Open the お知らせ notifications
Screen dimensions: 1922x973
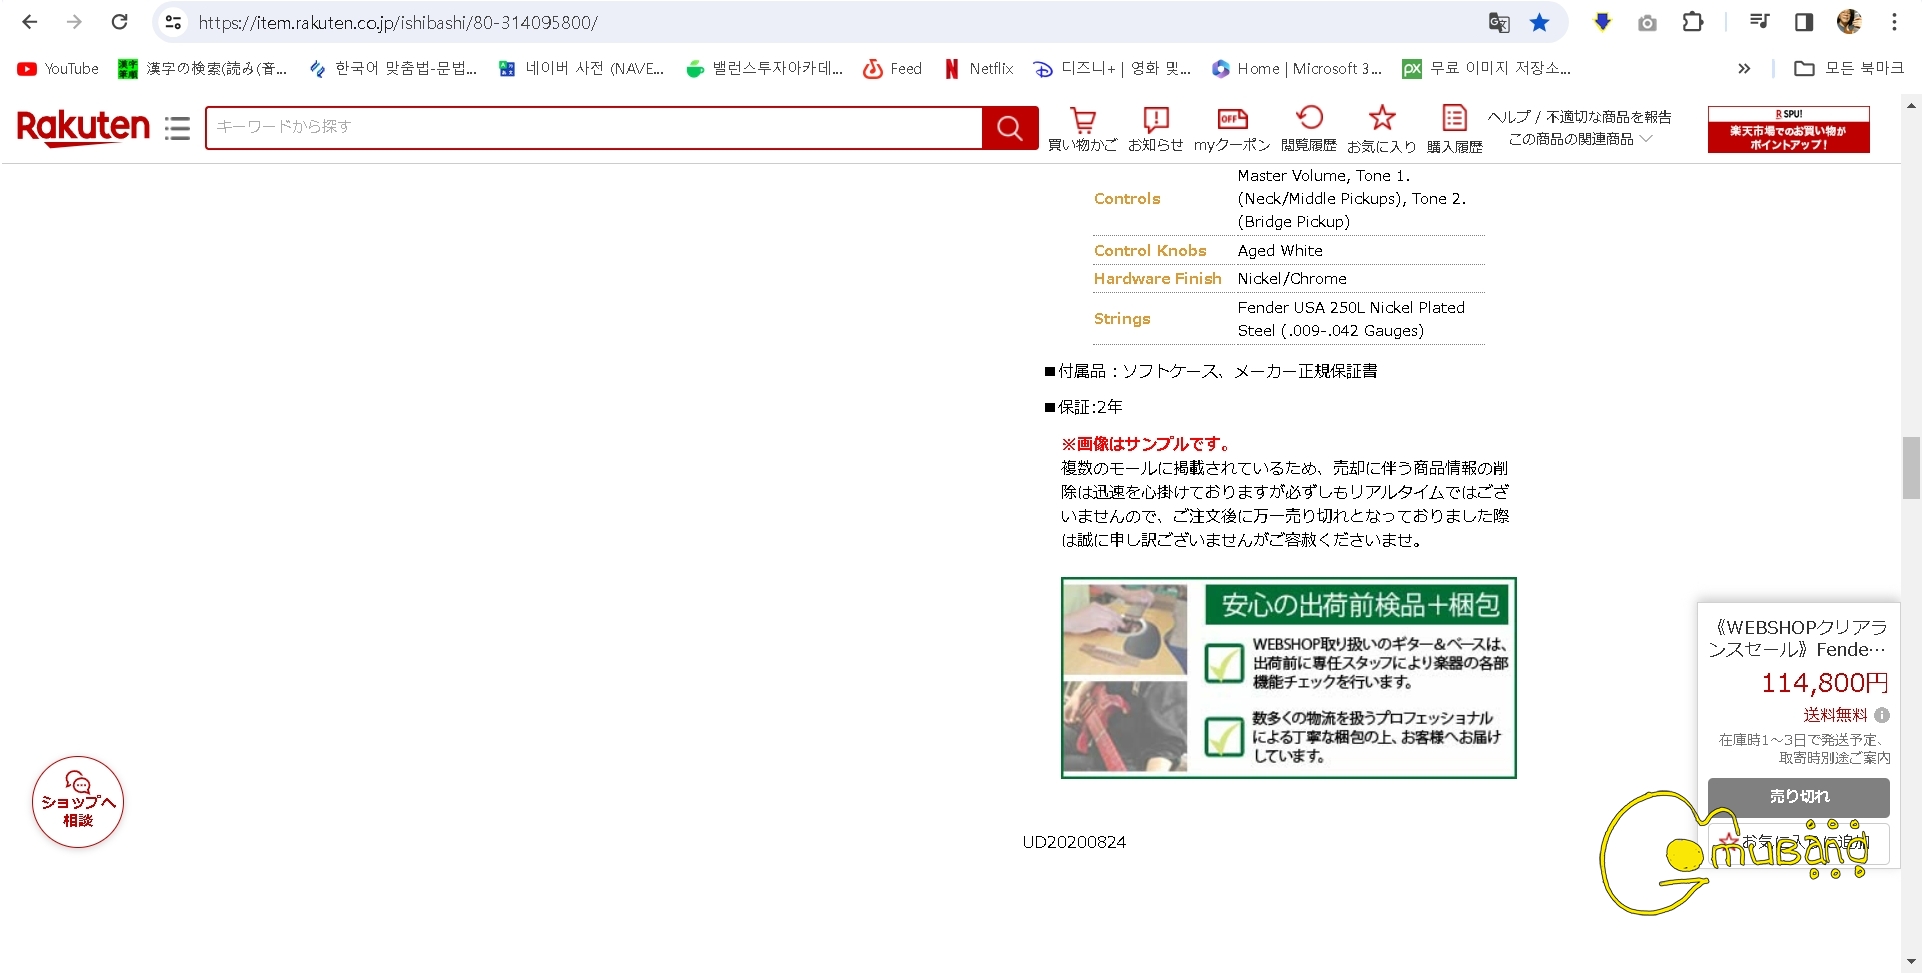[x=1155, y=130]
